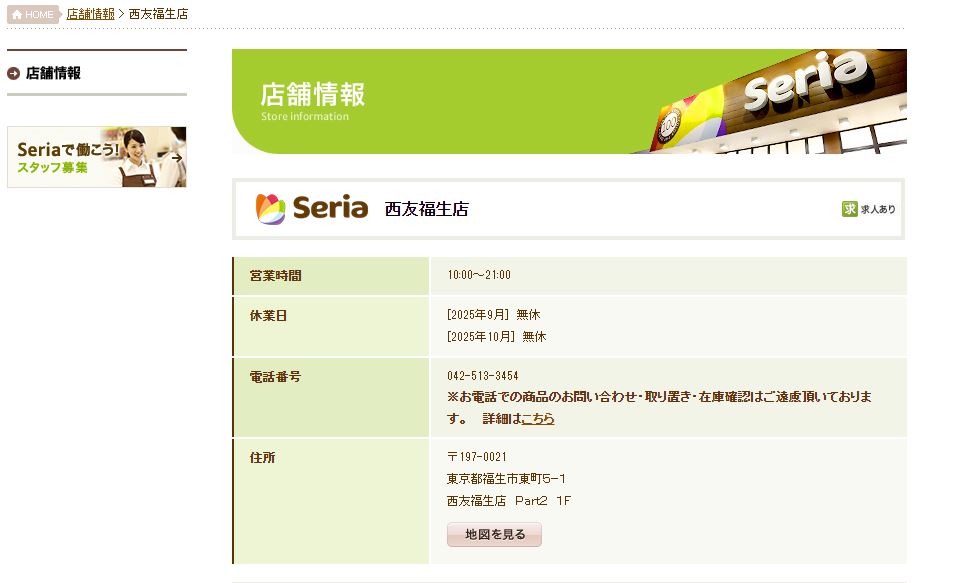Click the phone number 042-513-3454
The image size is (958, 583).
click(x=483, y=376)
